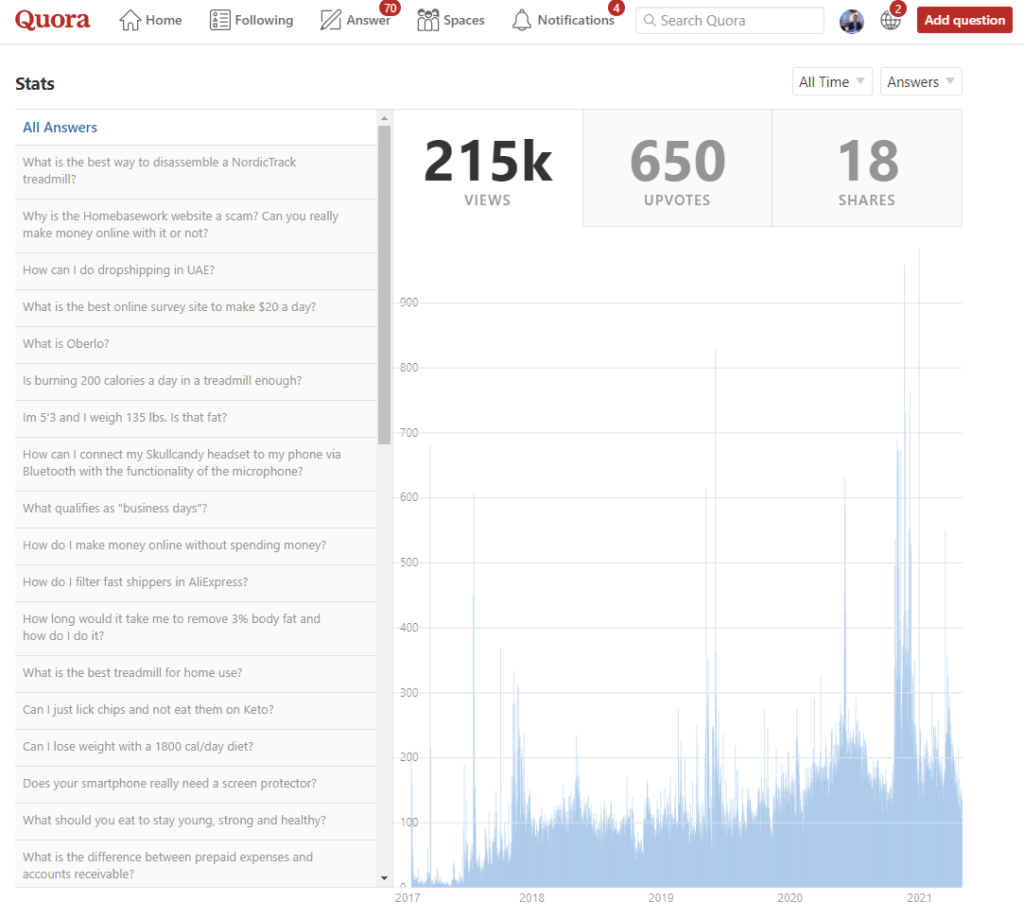The height and width of the screenshot is (918, 1024).
Task: Open the smartphone screen protector question
Action: click(196, 784)
